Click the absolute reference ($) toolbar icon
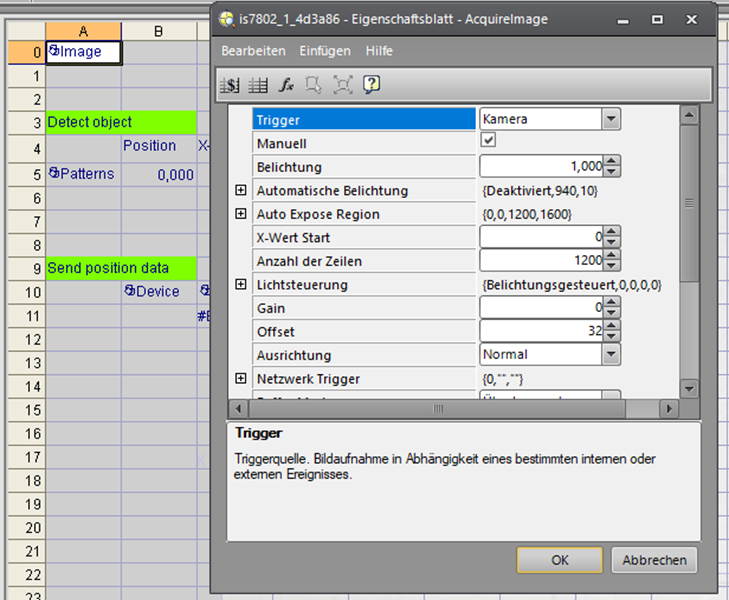The width and height of the screenshot is (729, 600). click(x=231, y=85)
